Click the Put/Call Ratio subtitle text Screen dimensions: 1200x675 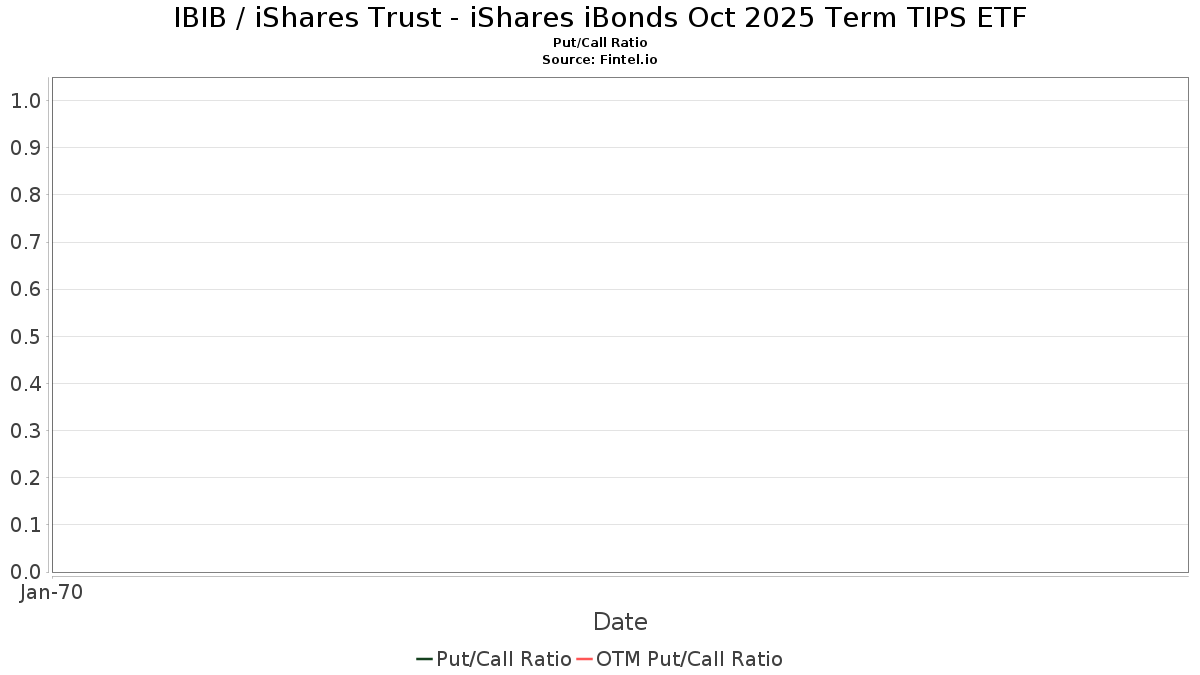pos(600,43)
